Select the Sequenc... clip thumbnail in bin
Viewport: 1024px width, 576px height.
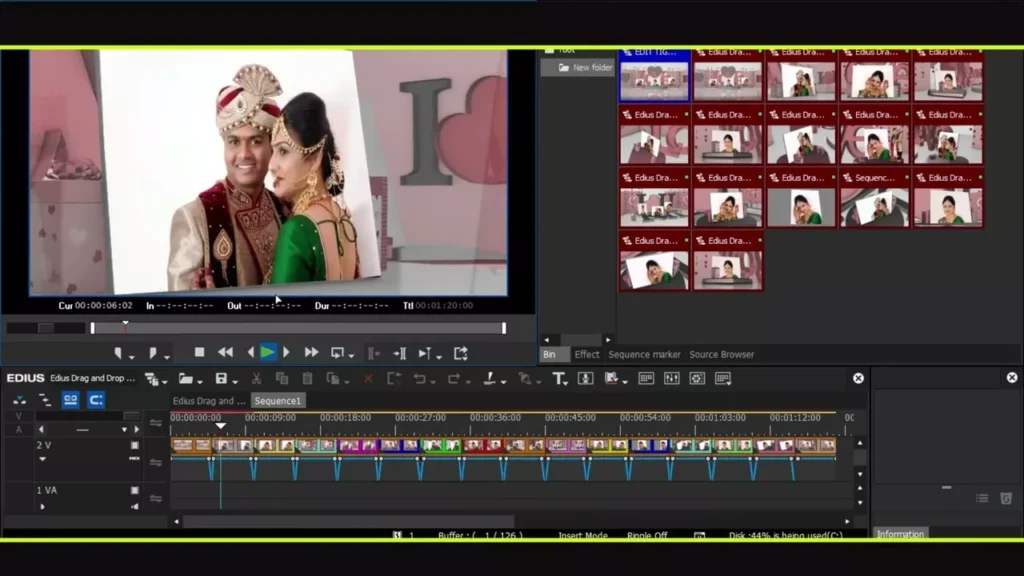click(874, 199)
